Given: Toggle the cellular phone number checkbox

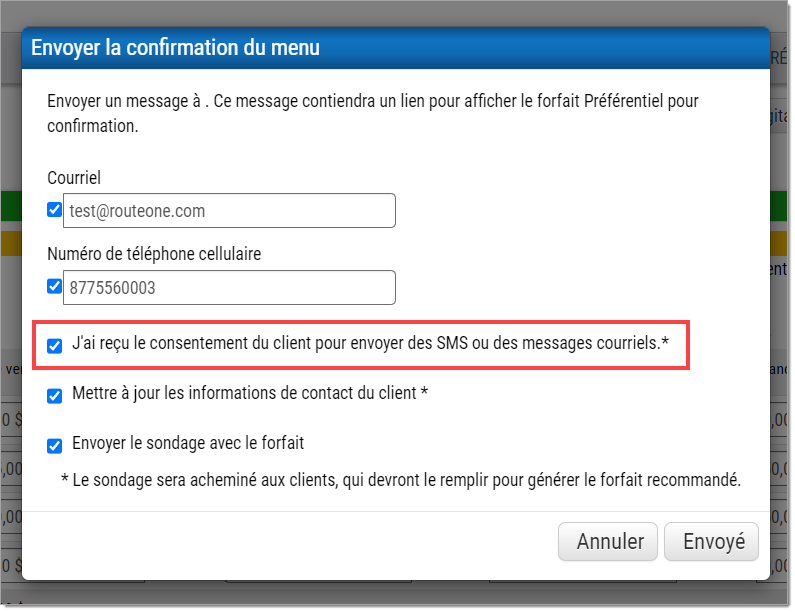Looking at the screenshot, I should (x=55, y=287).
